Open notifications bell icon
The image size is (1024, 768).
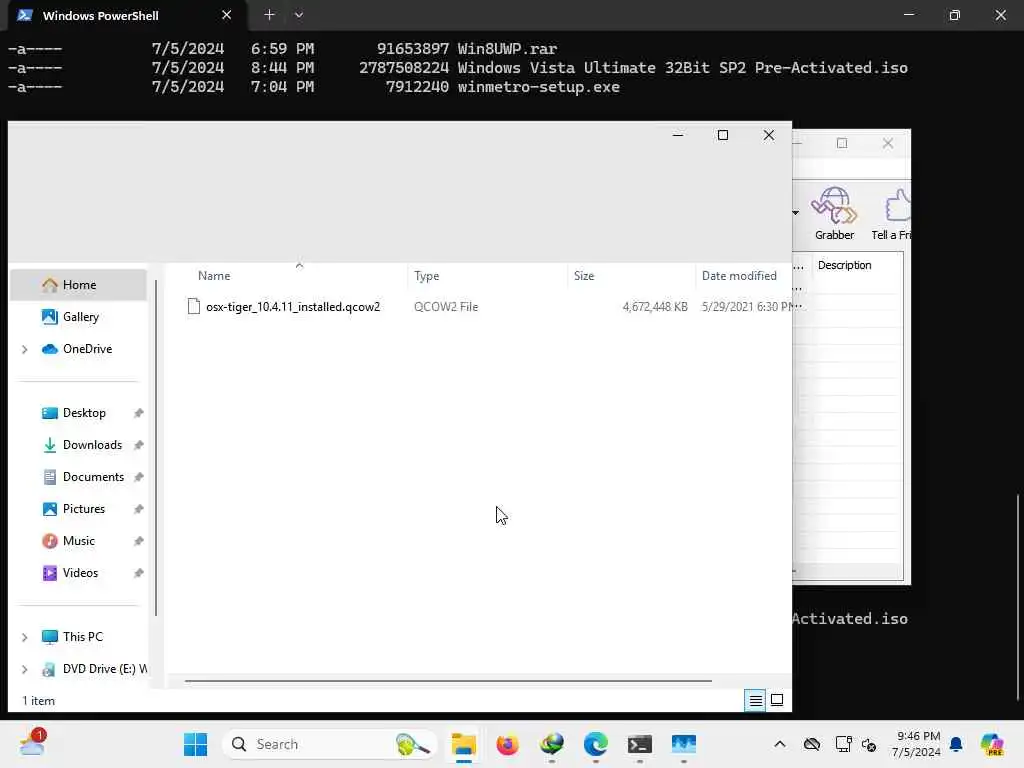coord(956,744)
